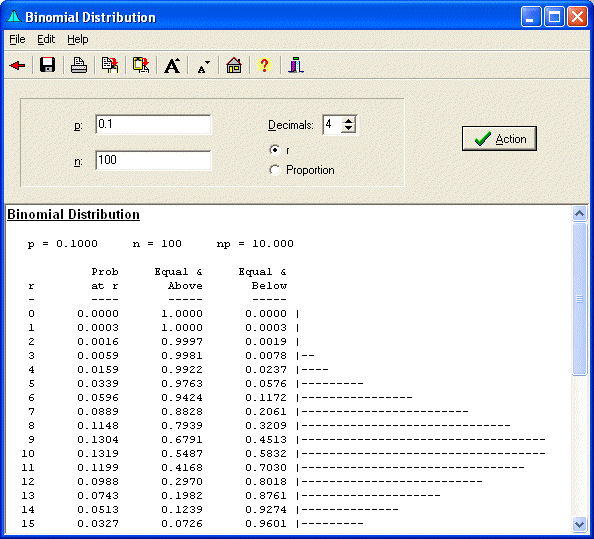Image resolution: width=594 pixels, height=539 pixels.
Task: Click the copy text to clipboard icon
Action: click(110, 65)
